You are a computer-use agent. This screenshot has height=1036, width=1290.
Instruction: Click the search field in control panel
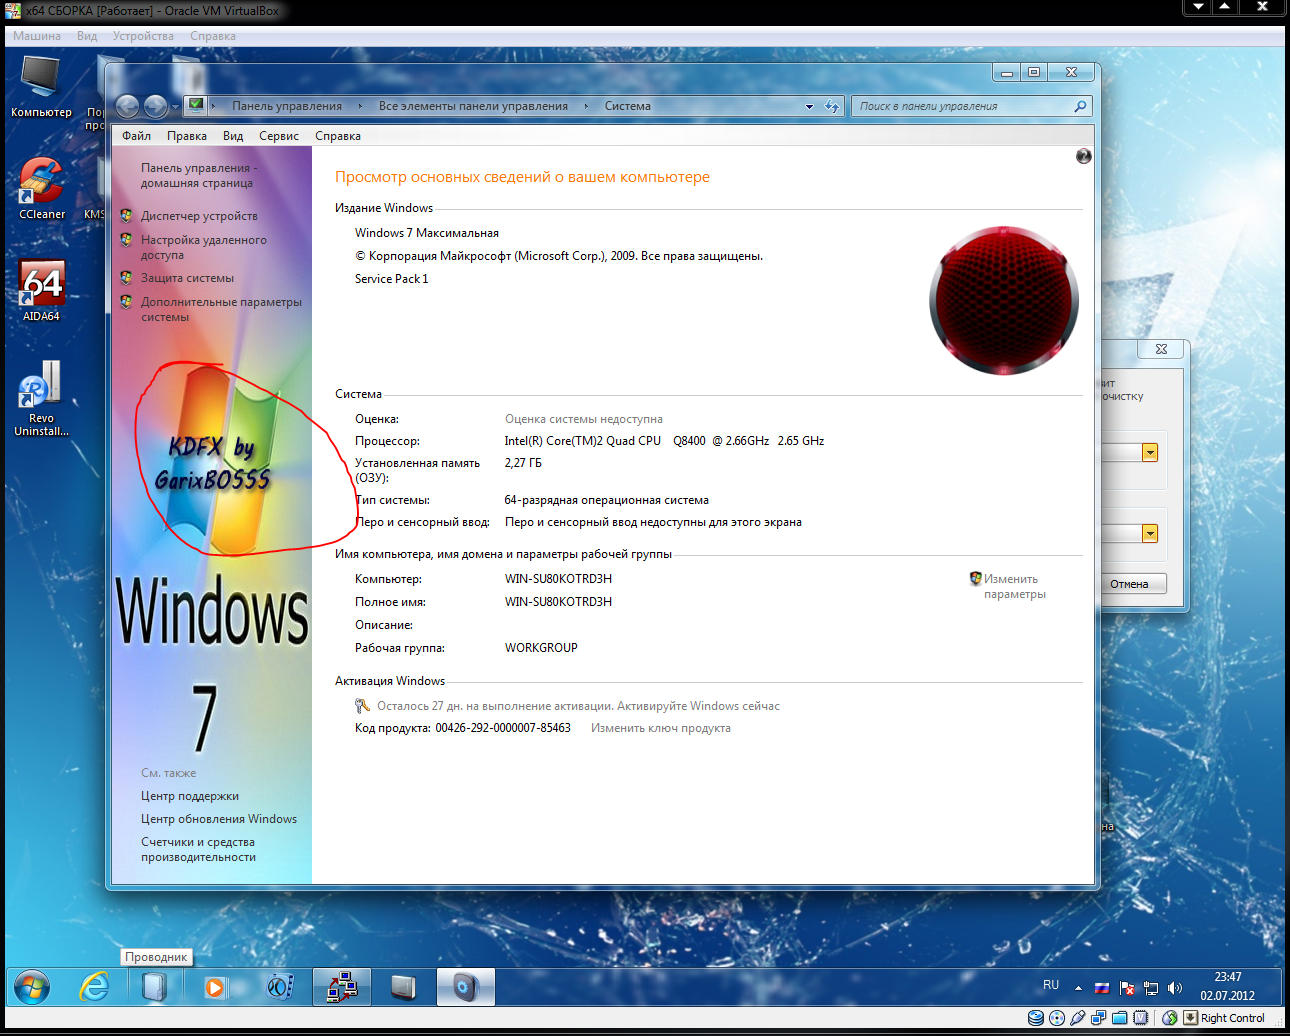tap(962, 106)
